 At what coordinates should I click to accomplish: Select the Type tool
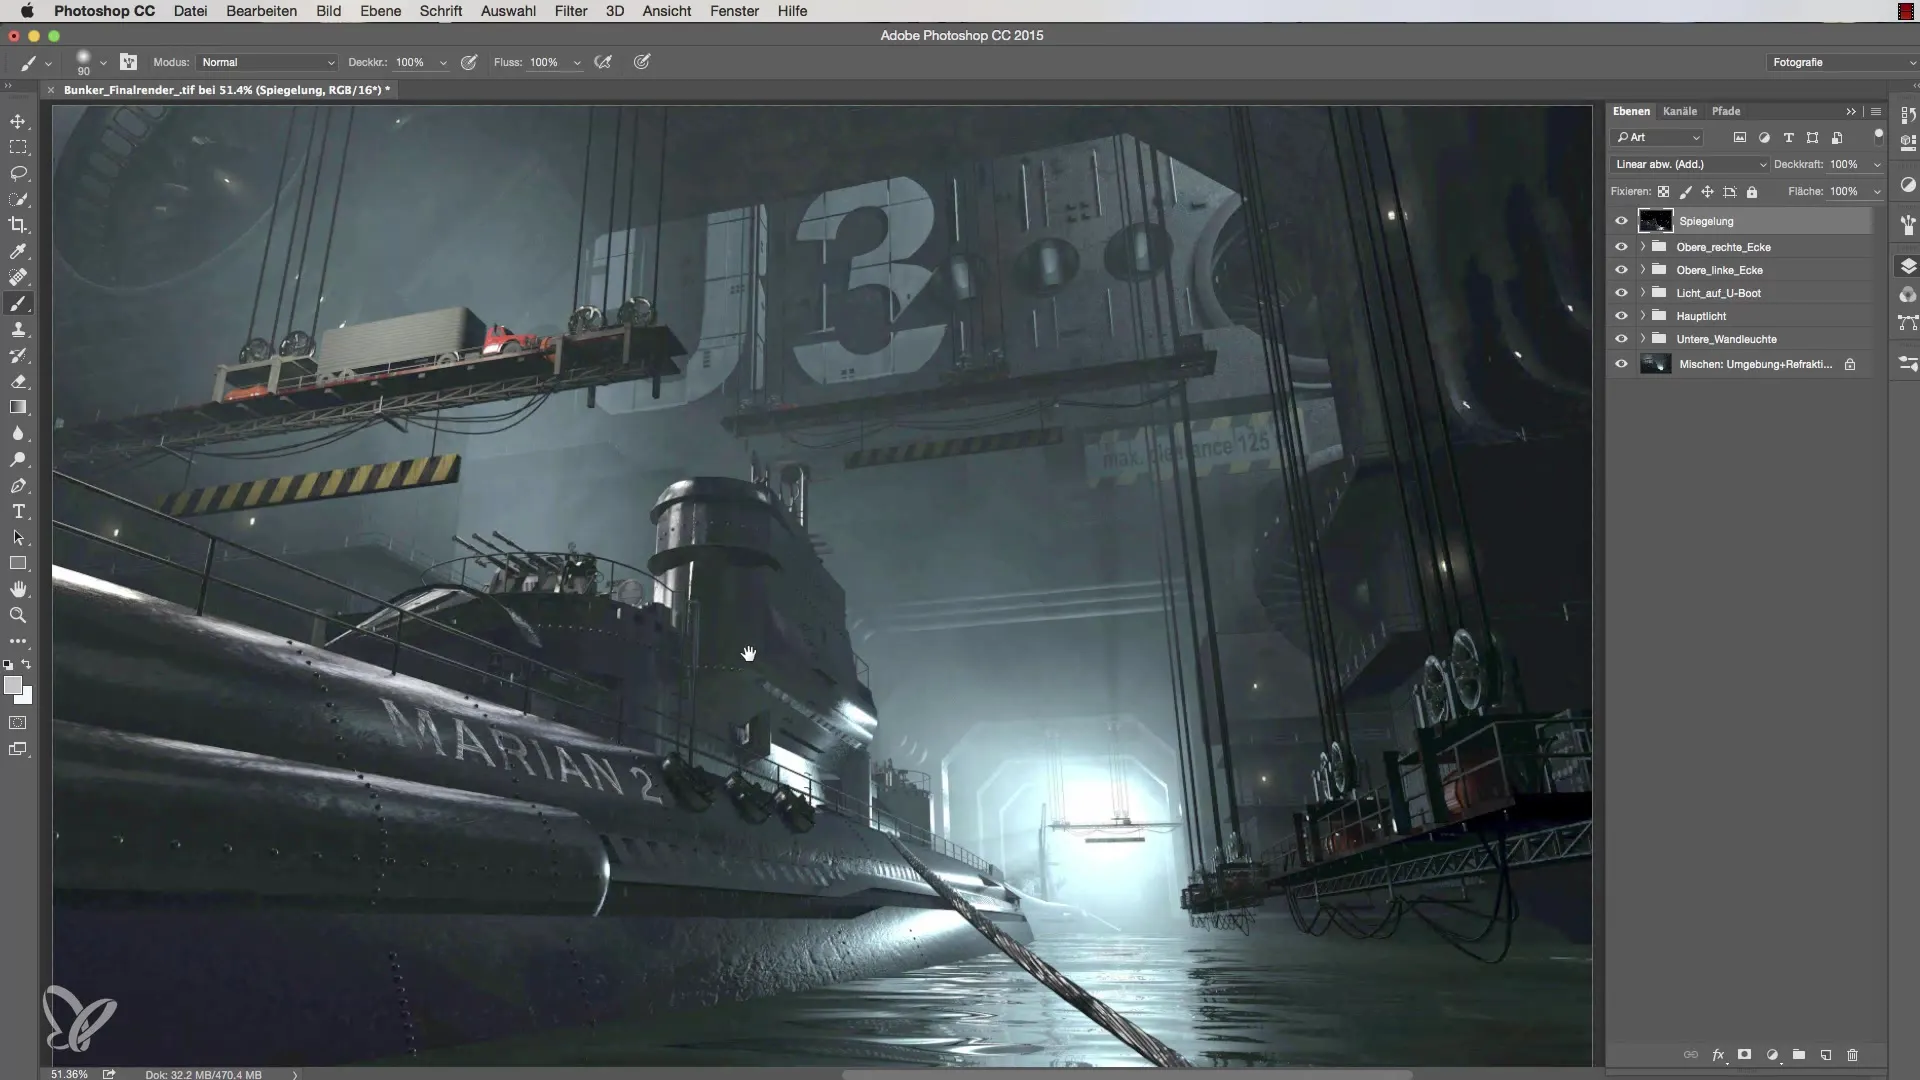18,511
